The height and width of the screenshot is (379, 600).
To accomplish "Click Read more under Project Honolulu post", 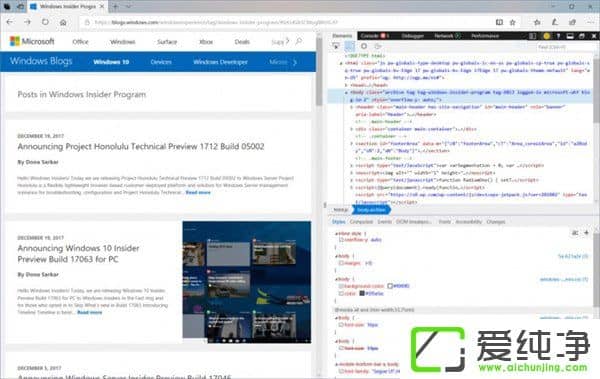I will coord(198,192).
